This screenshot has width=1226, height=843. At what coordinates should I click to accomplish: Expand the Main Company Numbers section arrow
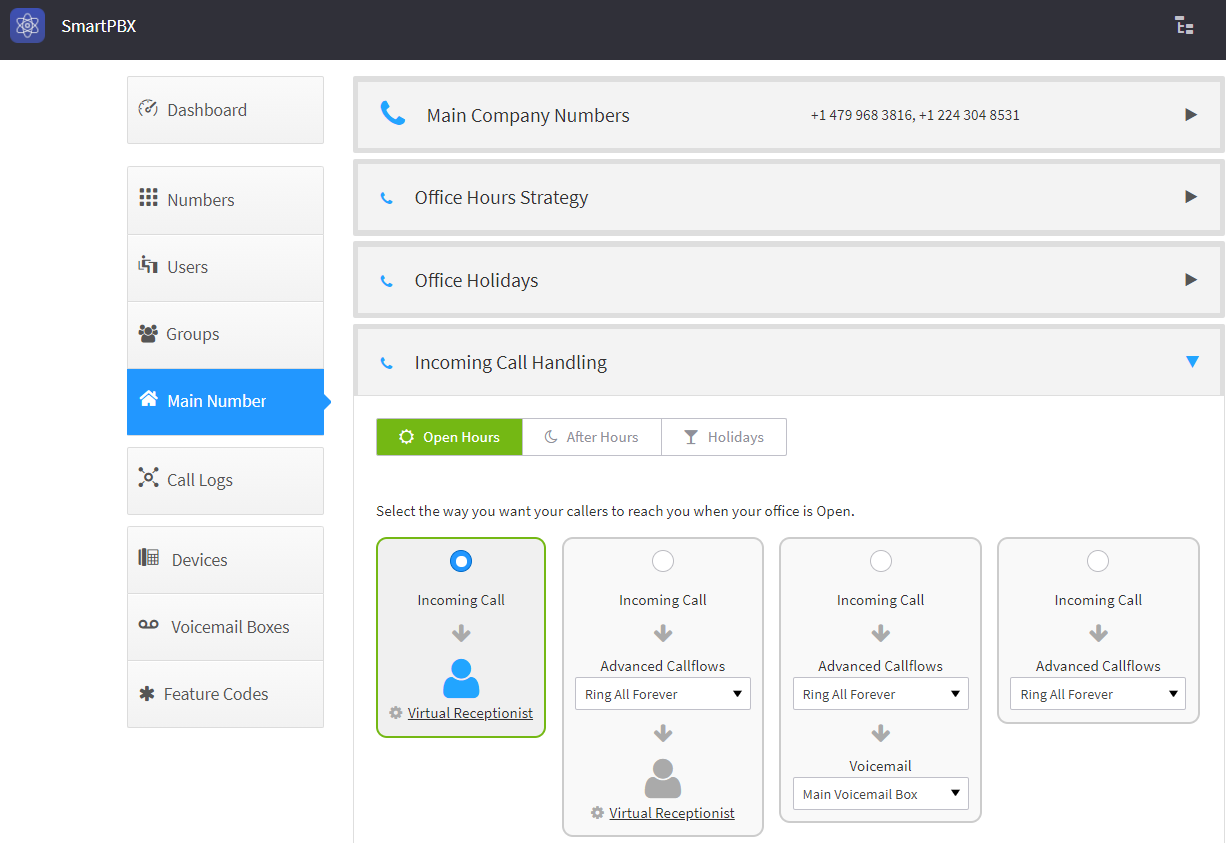(1191, 115)
